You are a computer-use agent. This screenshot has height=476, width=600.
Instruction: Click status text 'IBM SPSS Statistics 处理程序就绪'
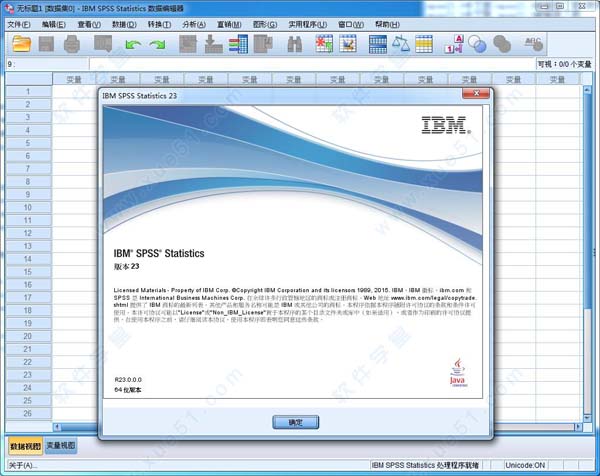coord(425,465)
